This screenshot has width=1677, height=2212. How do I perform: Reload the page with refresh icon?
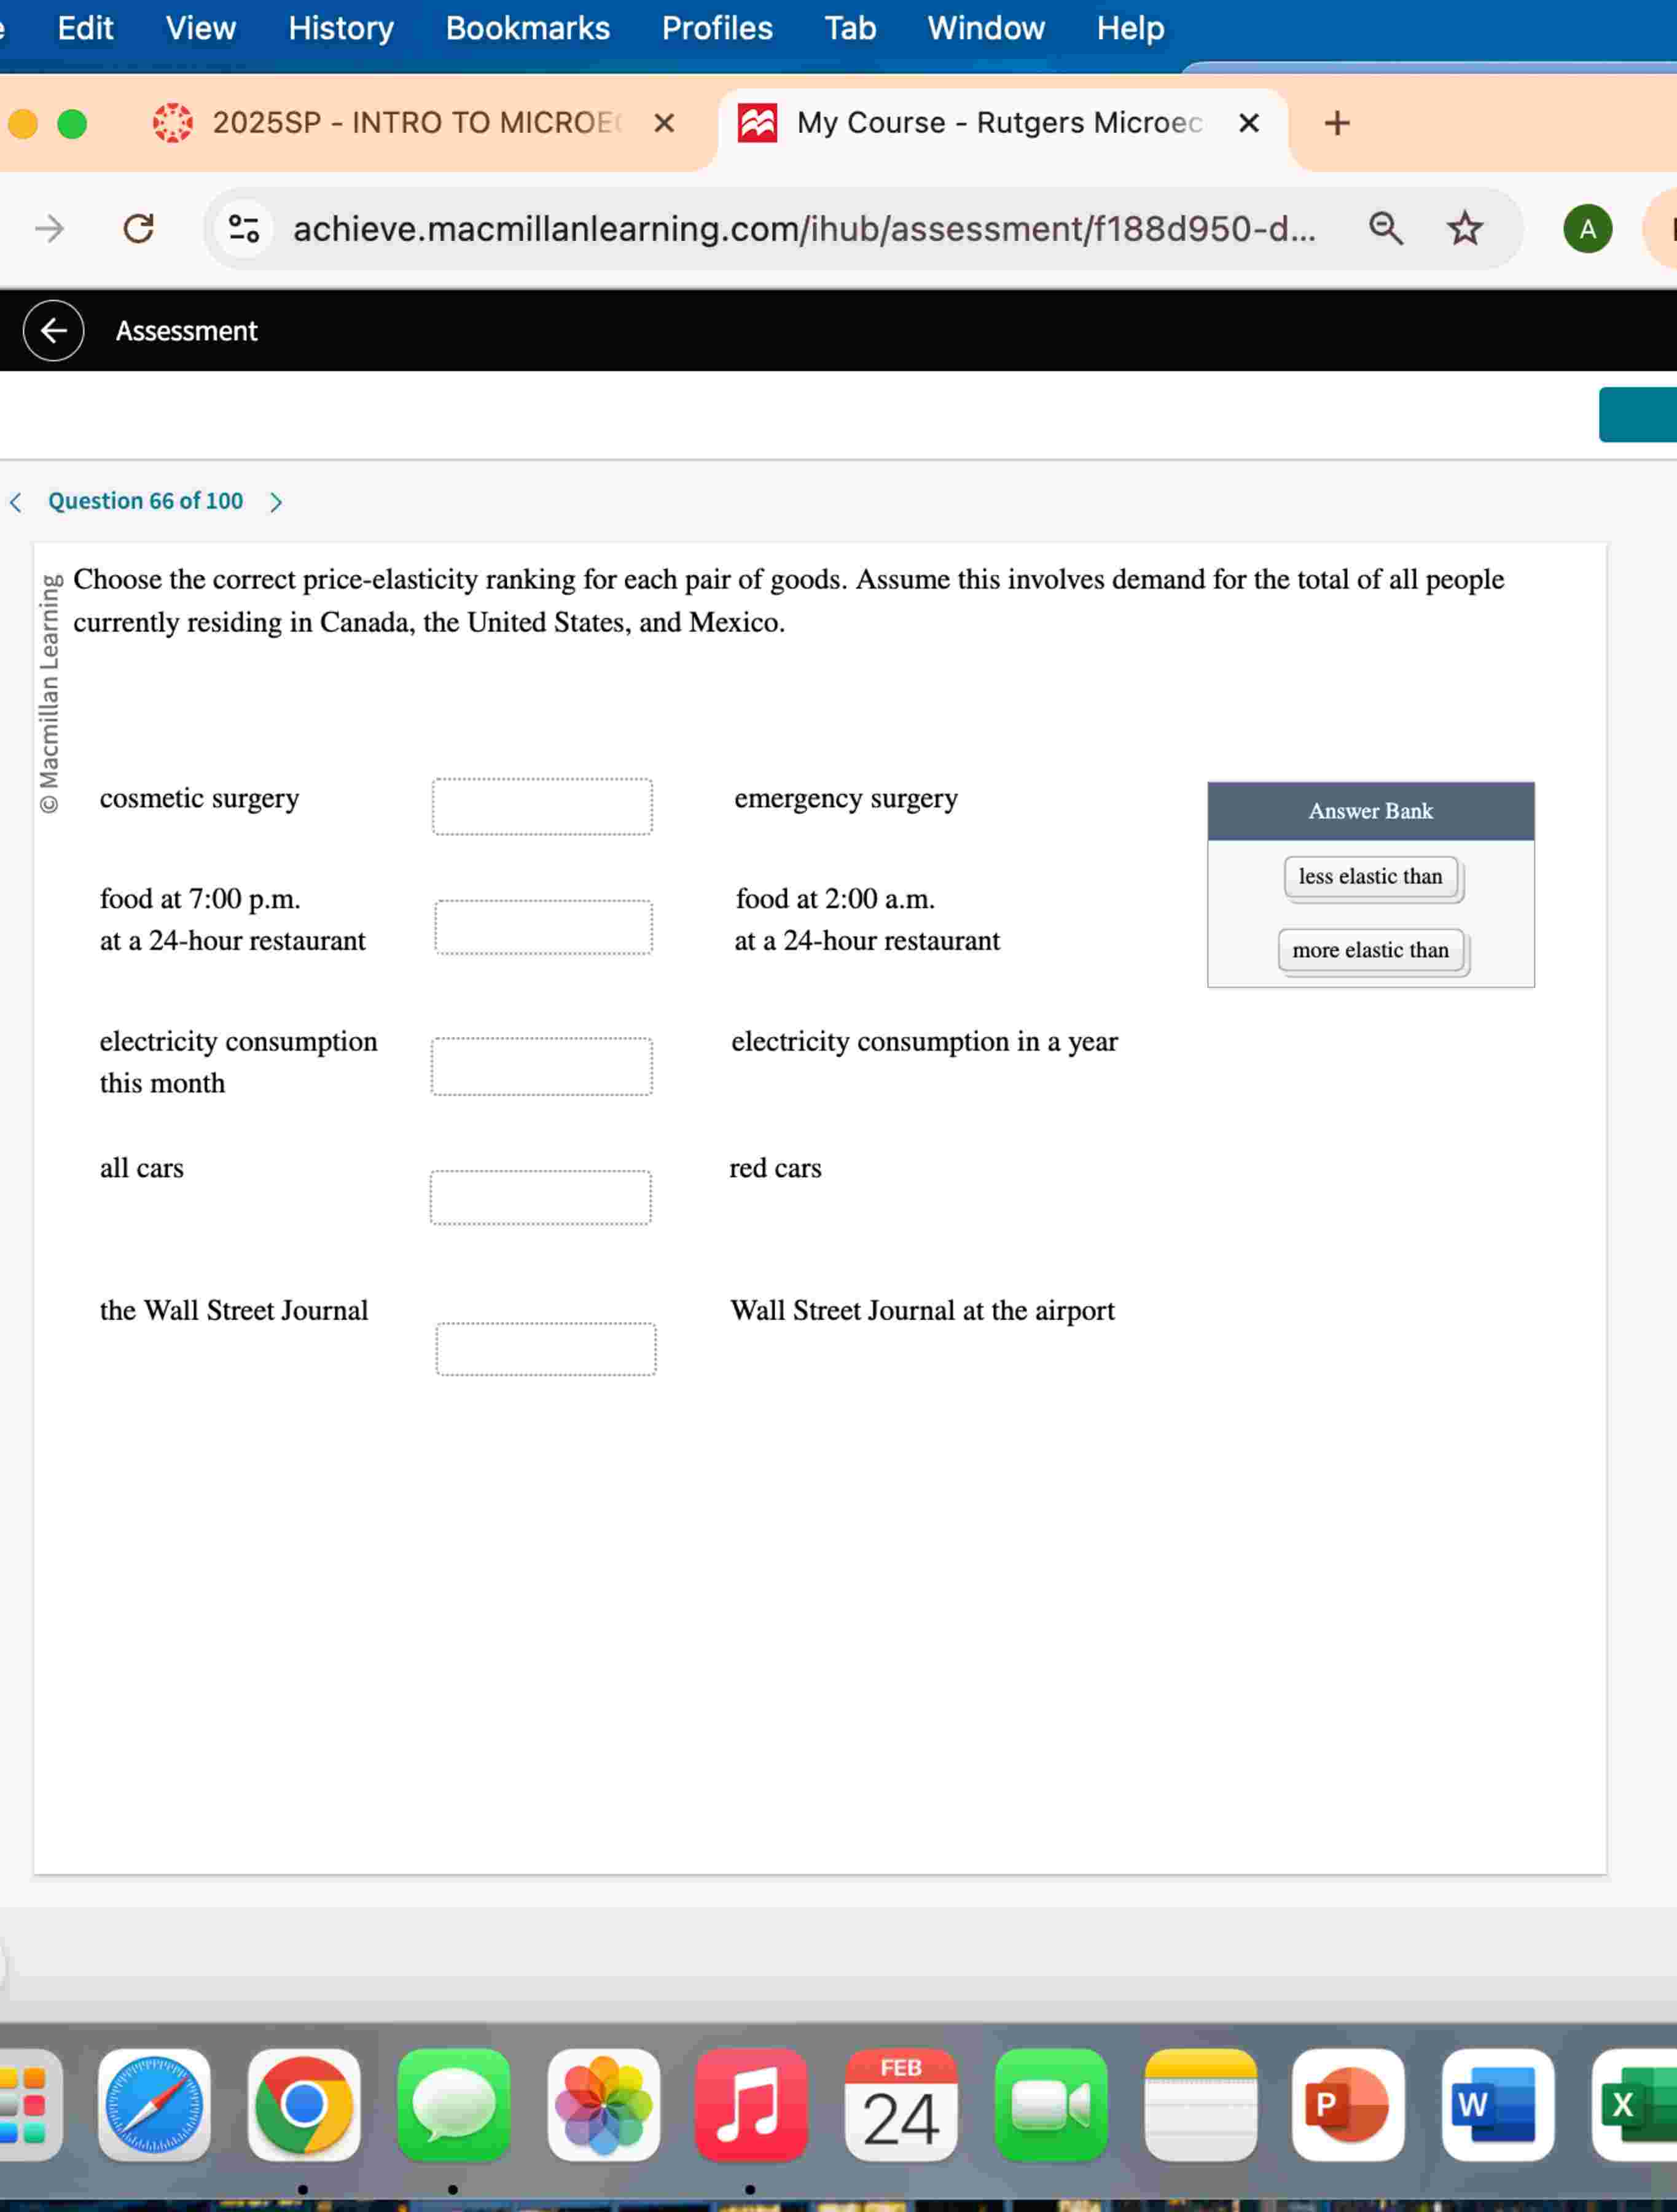click(138, 229)
